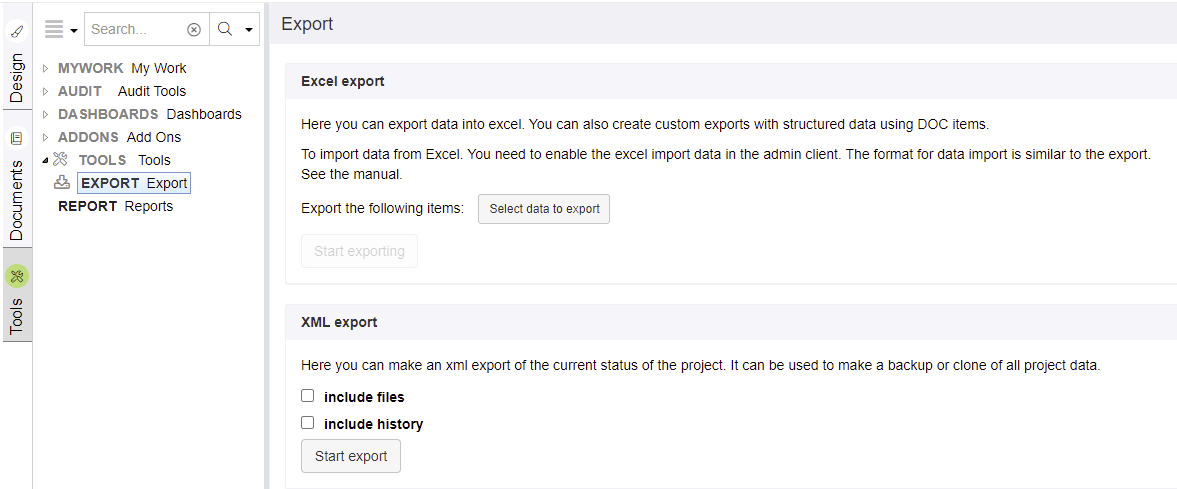Image resolution: width=1177 pixels, height=489 pixels.
Task: Click Select data to export button
Action: (544, 209)
